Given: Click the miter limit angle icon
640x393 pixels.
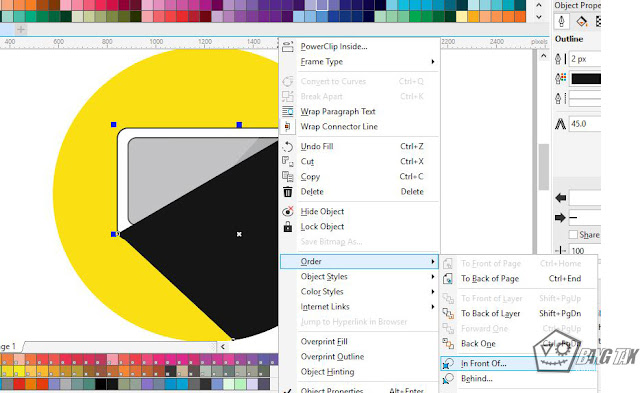Looking at the screenshot, I should pyautogui.click(x=560, y=124).
